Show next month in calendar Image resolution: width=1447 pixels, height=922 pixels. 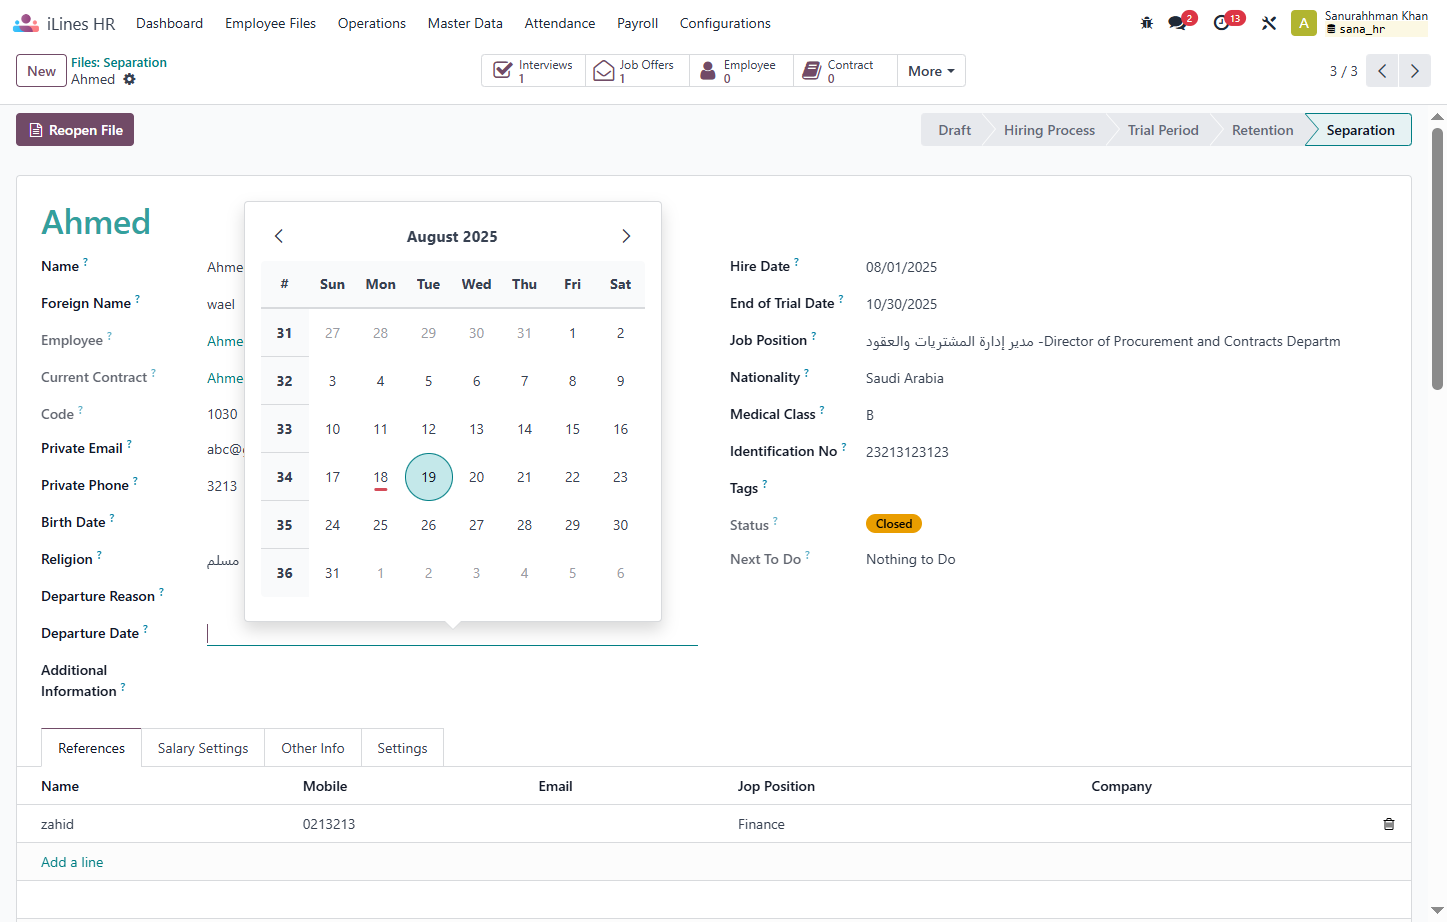point(626,236)
